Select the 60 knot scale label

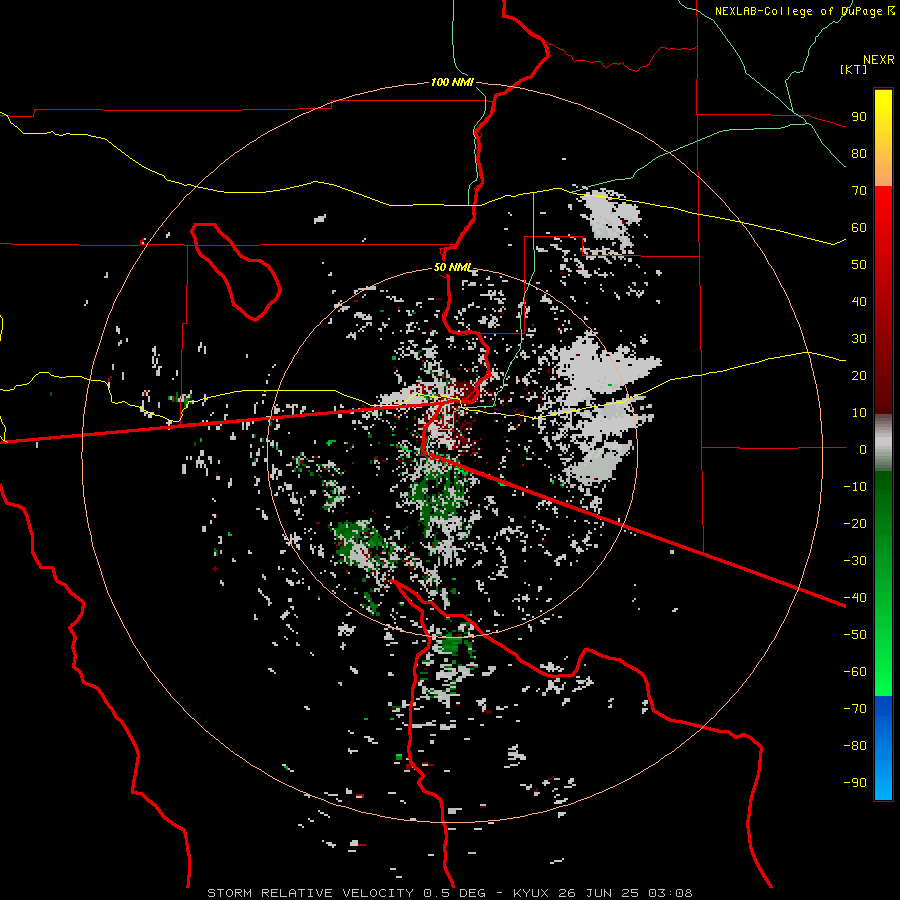859,228
